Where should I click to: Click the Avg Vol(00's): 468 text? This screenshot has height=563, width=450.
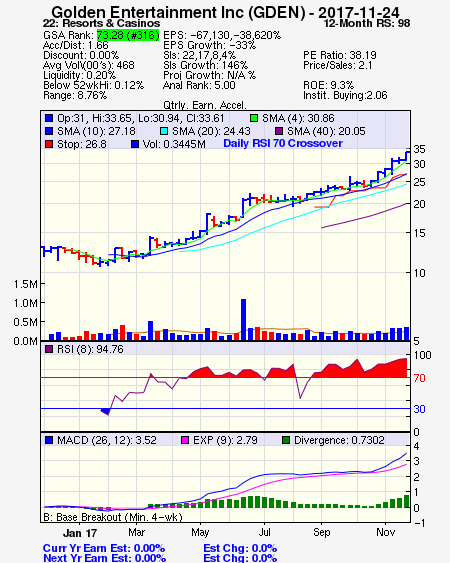(89, 65)
